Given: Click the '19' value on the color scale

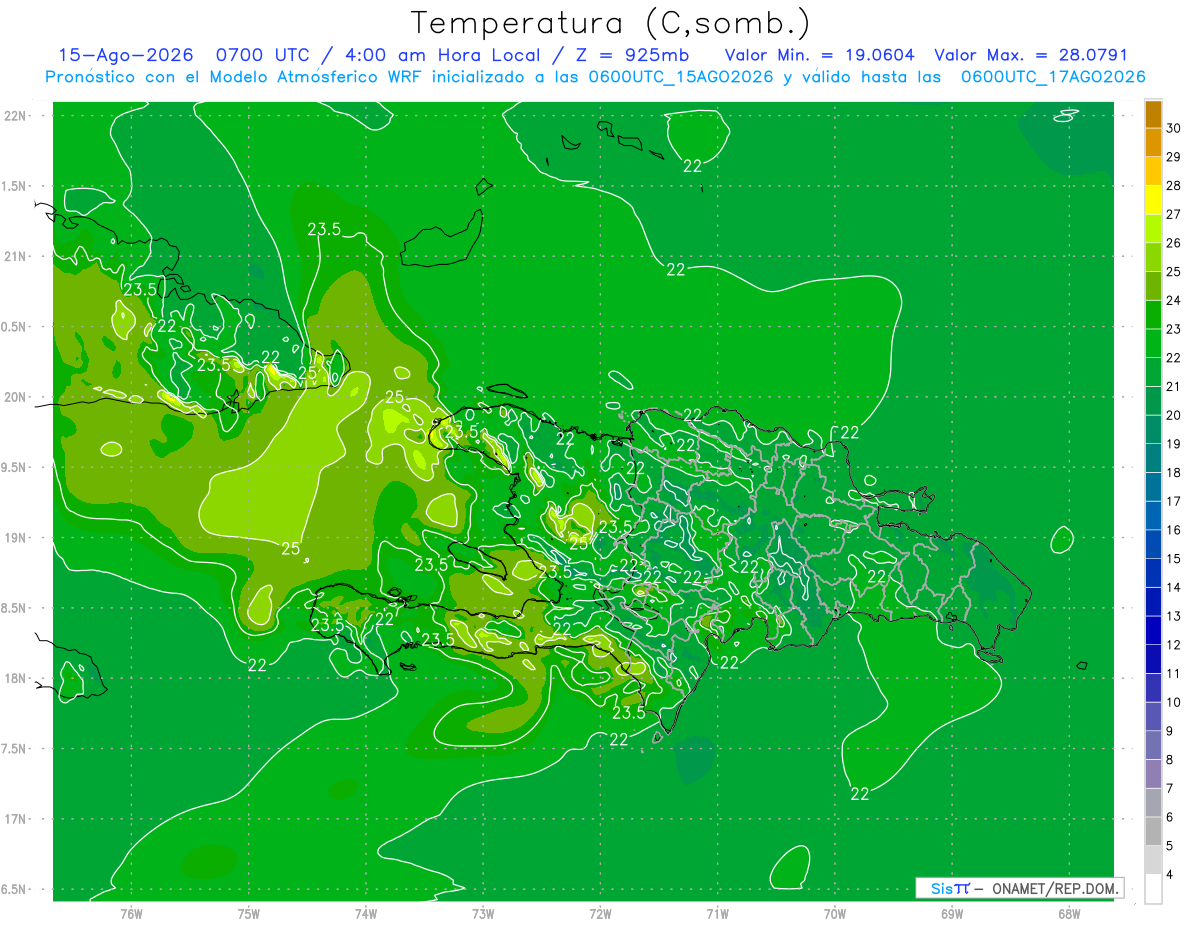Looking at the screenshot, I should [x=1174, y=444].
